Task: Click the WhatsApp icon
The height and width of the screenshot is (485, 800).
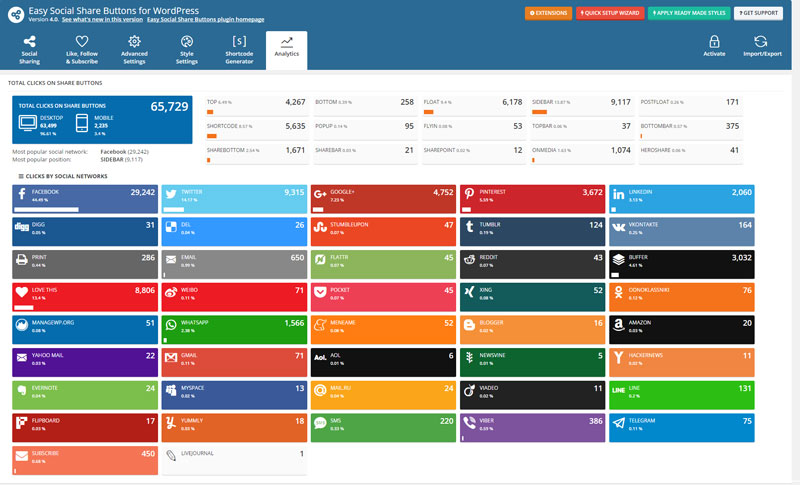Action: 171,324
